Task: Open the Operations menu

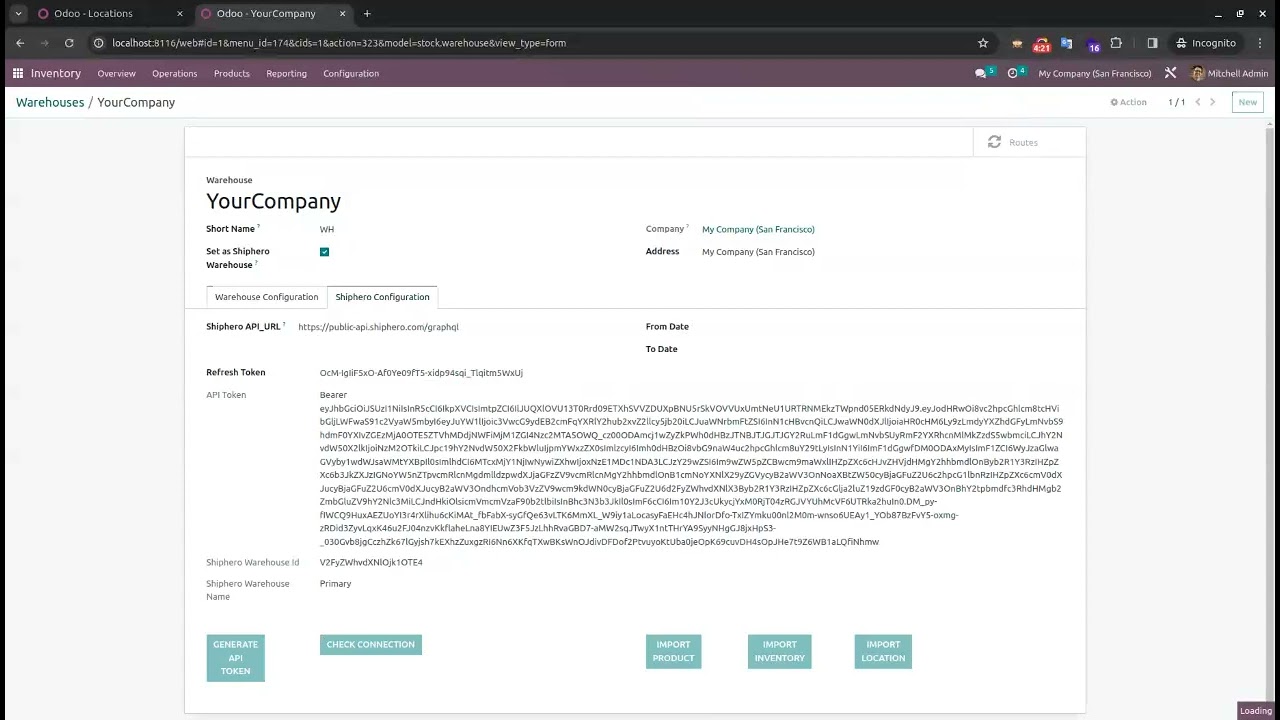Action: click(x=174, y=73)
